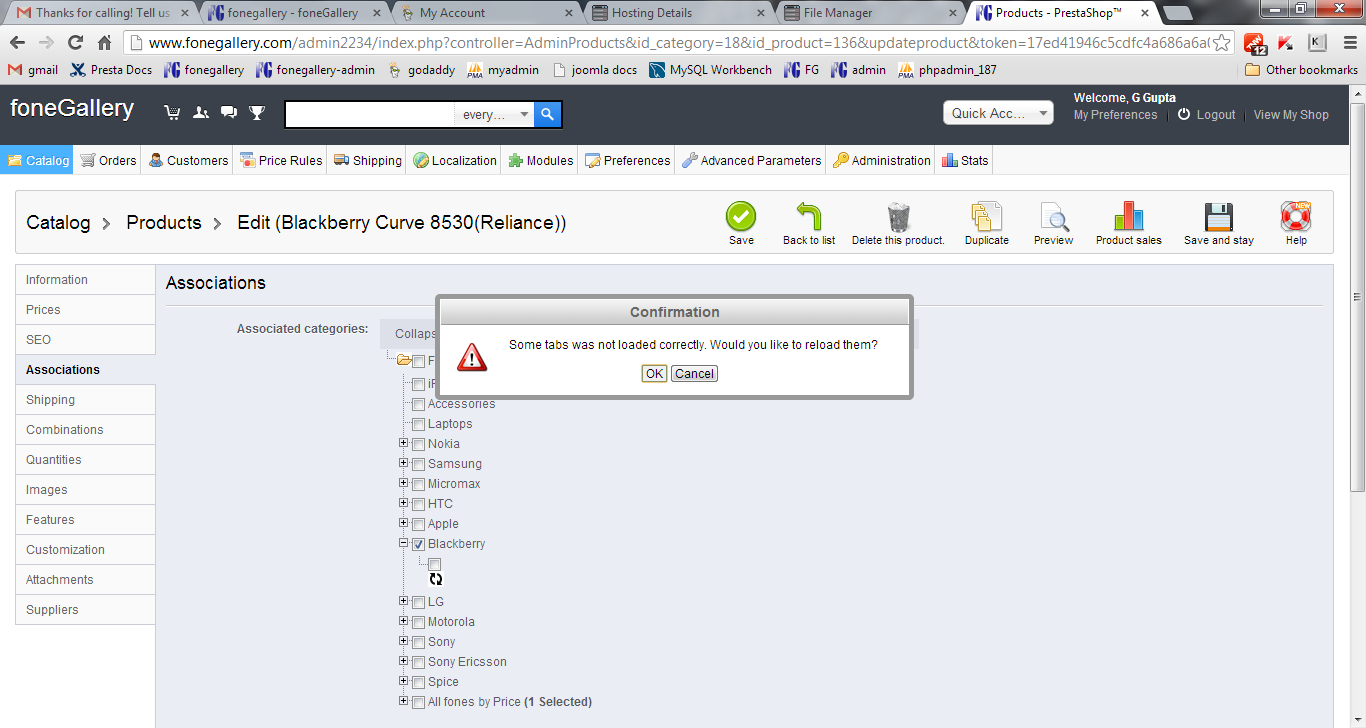Viewport: 1366px width, 728px height.
Task: Check the Sony Ericsson category checkbox
Action: 418,662
